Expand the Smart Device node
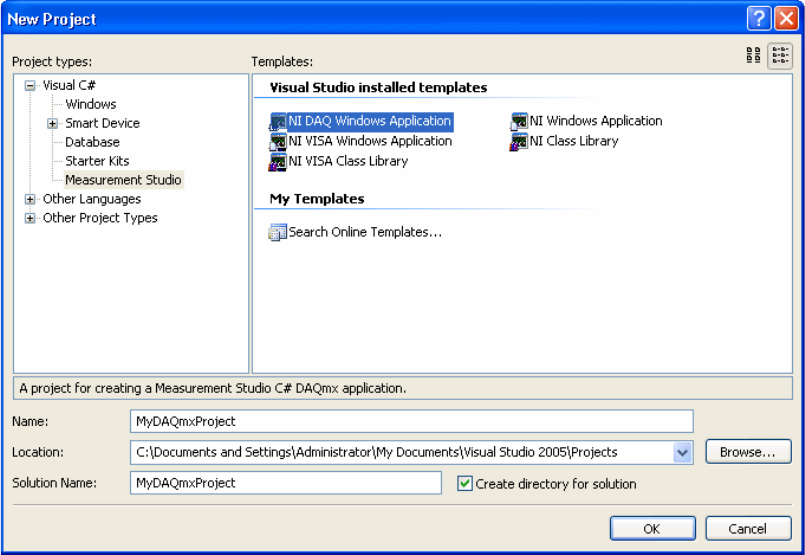The height and width of the screenshot is (555, 805). point(52,124)
